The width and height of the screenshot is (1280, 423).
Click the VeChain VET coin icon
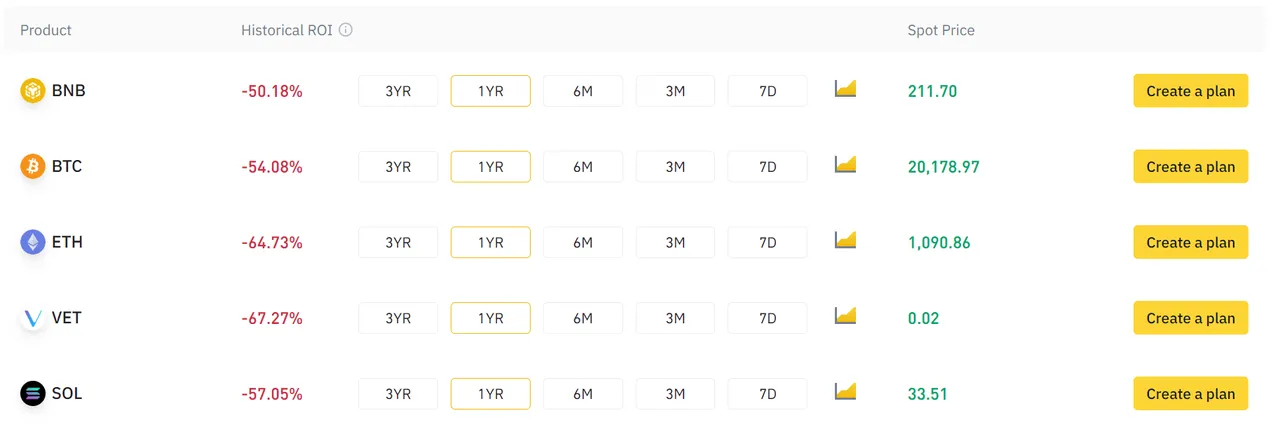[33, 318]
